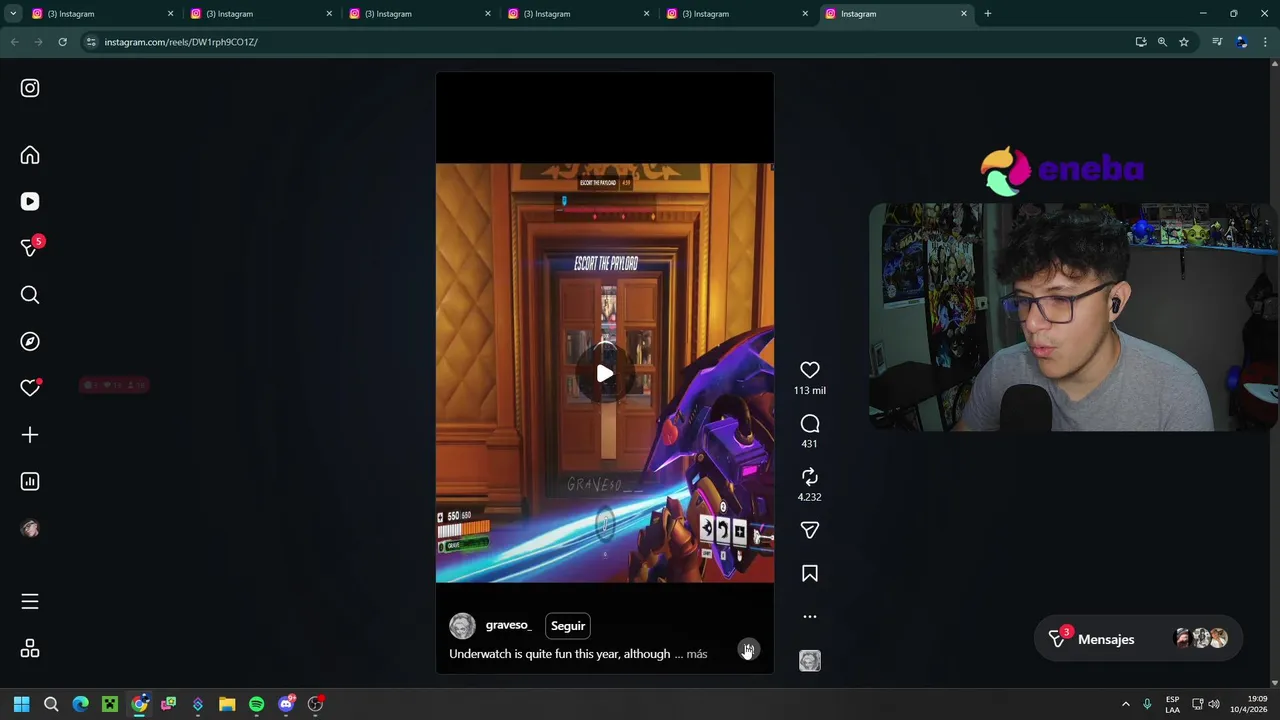
Task: Repost the reel with the arrows icon
Action: (810, 477)
